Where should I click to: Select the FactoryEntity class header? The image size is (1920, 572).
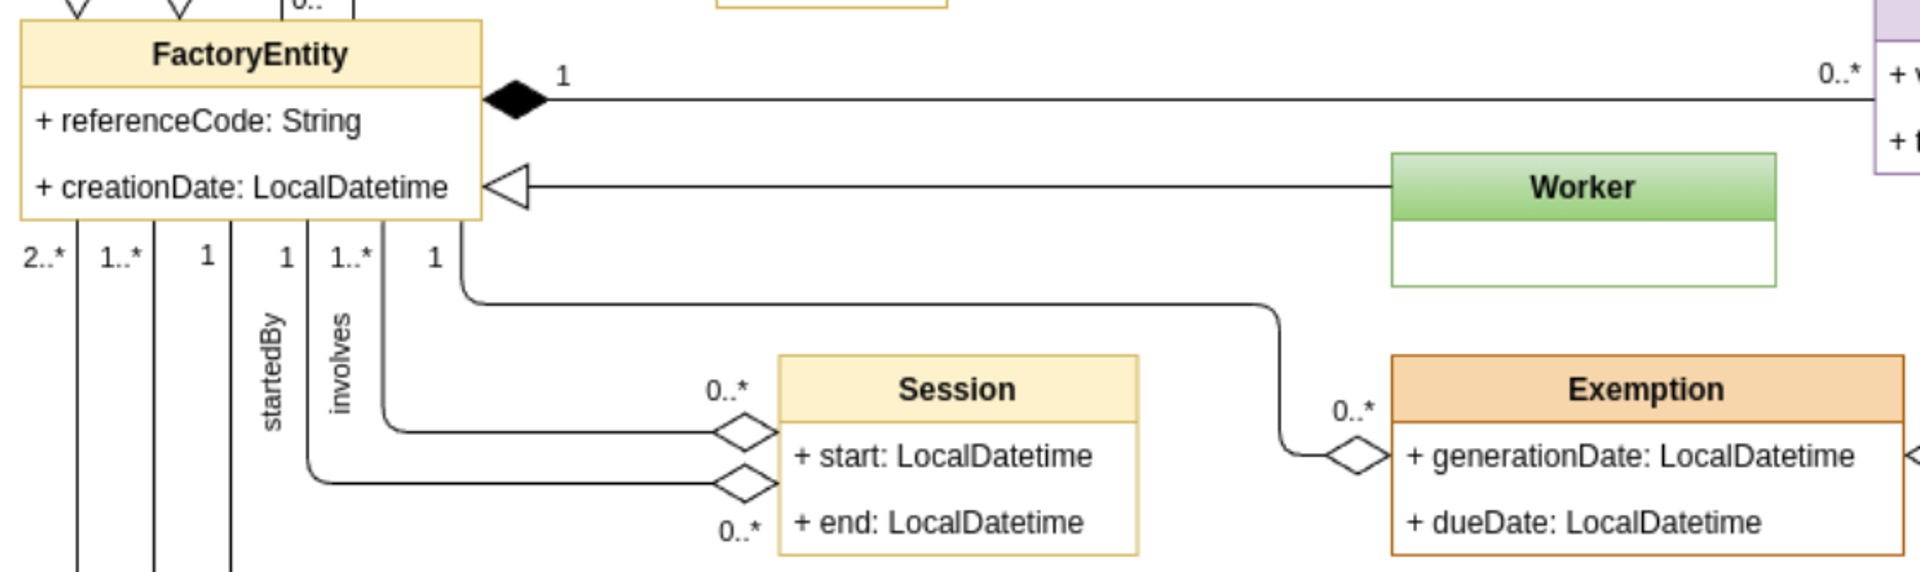tap(250, 54)
